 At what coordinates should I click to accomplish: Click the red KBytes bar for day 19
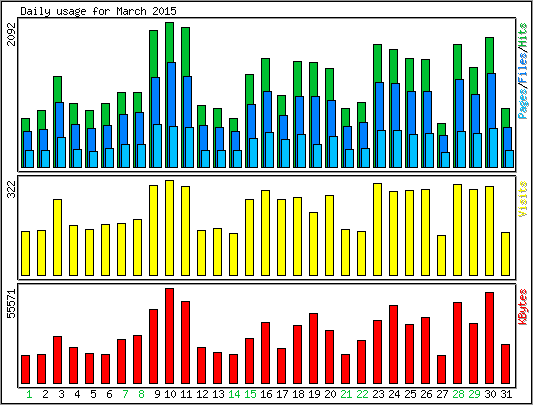pos(313,349)
